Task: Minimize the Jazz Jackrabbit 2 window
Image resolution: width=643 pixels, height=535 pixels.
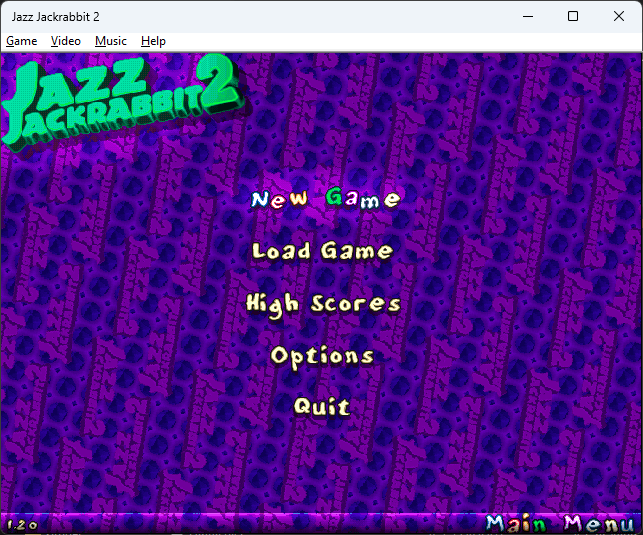Action: (x=528, y=16)
